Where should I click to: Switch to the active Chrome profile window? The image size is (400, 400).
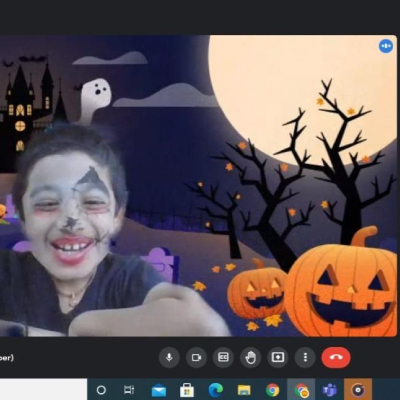coord(301,390)
